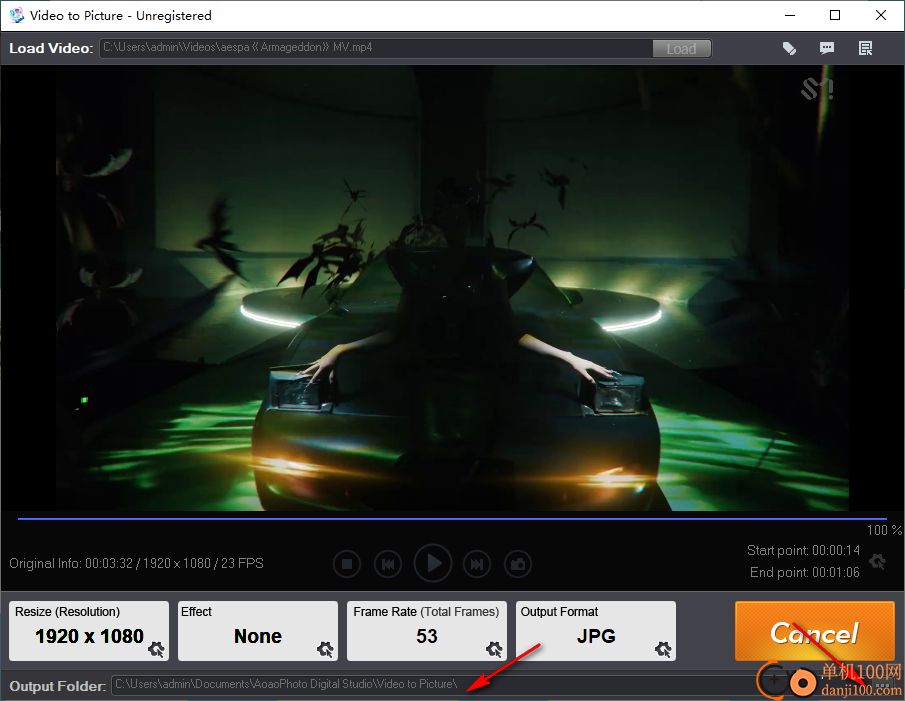Close the Video to Picture window
Screen dimensions: 905x701
881,16
